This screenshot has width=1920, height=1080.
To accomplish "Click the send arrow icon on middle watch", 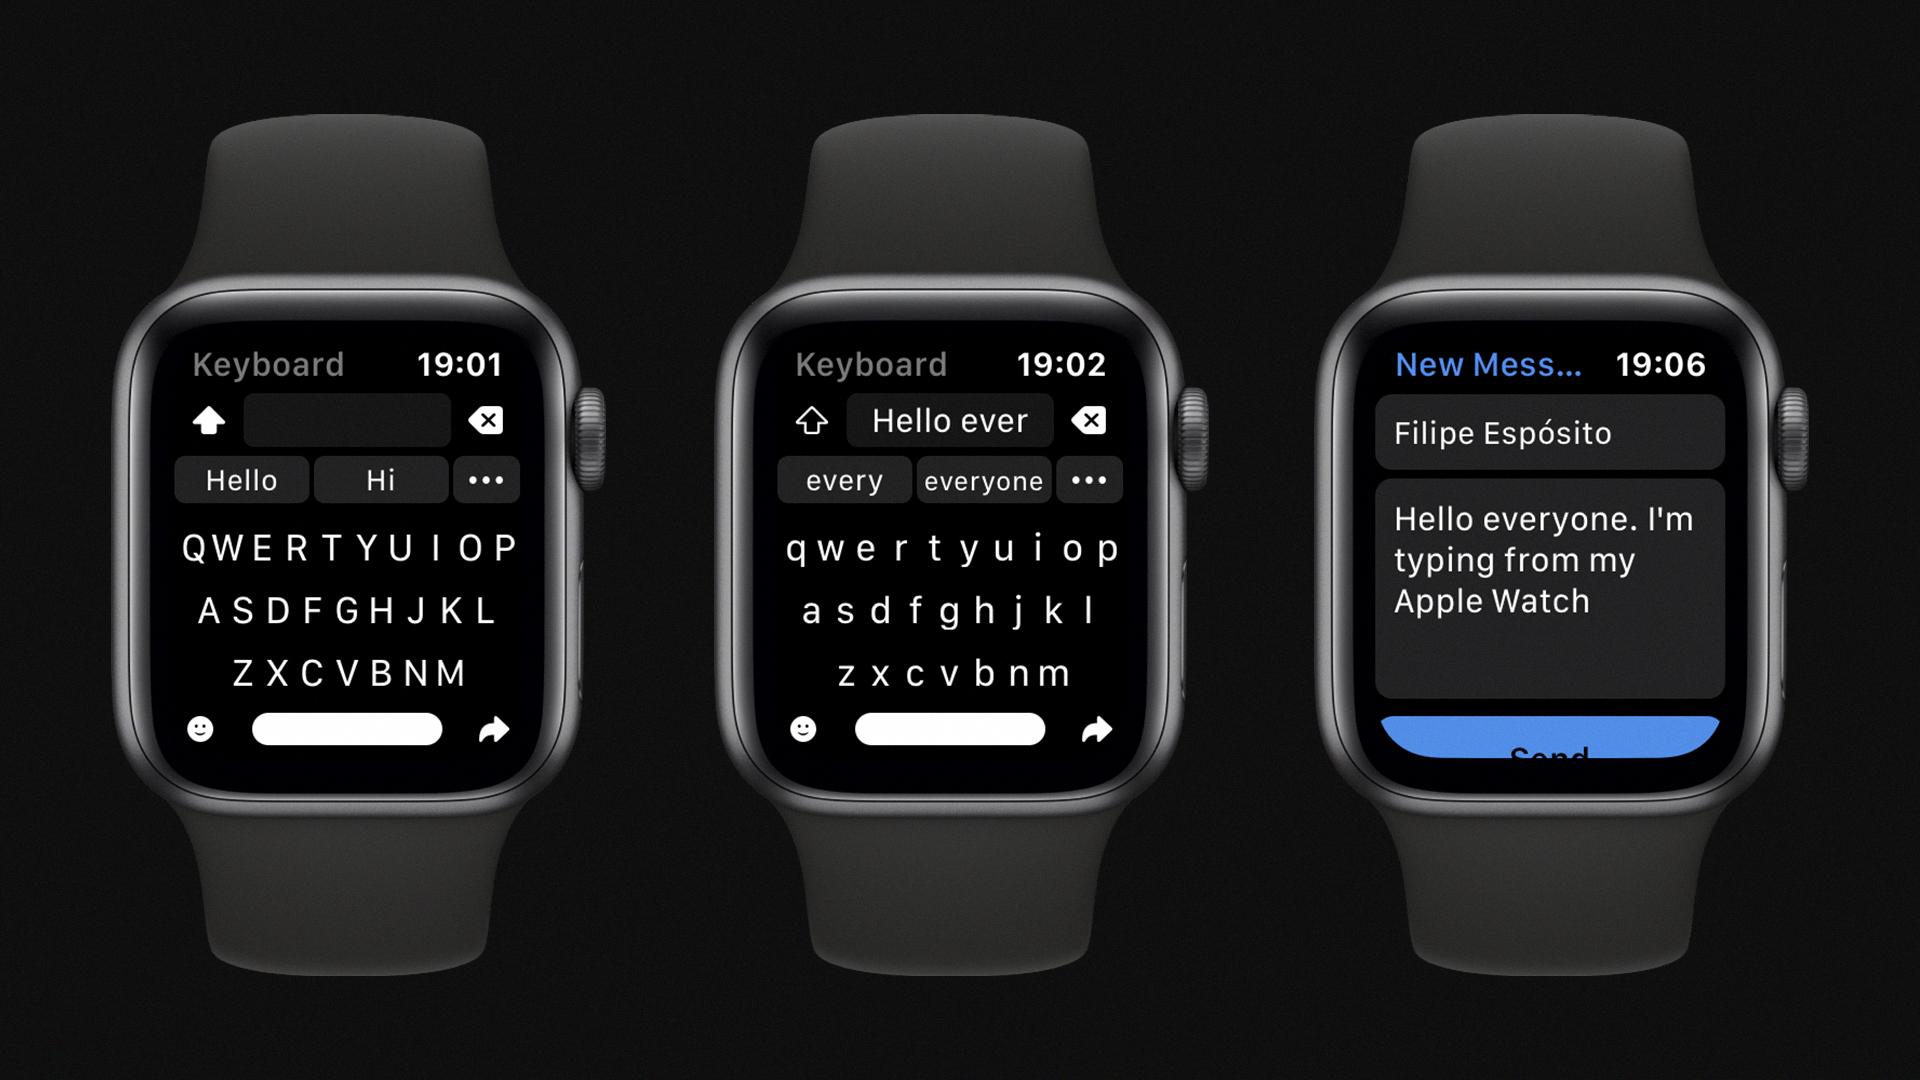I will pyautogui.click(x=1097, y=731).
